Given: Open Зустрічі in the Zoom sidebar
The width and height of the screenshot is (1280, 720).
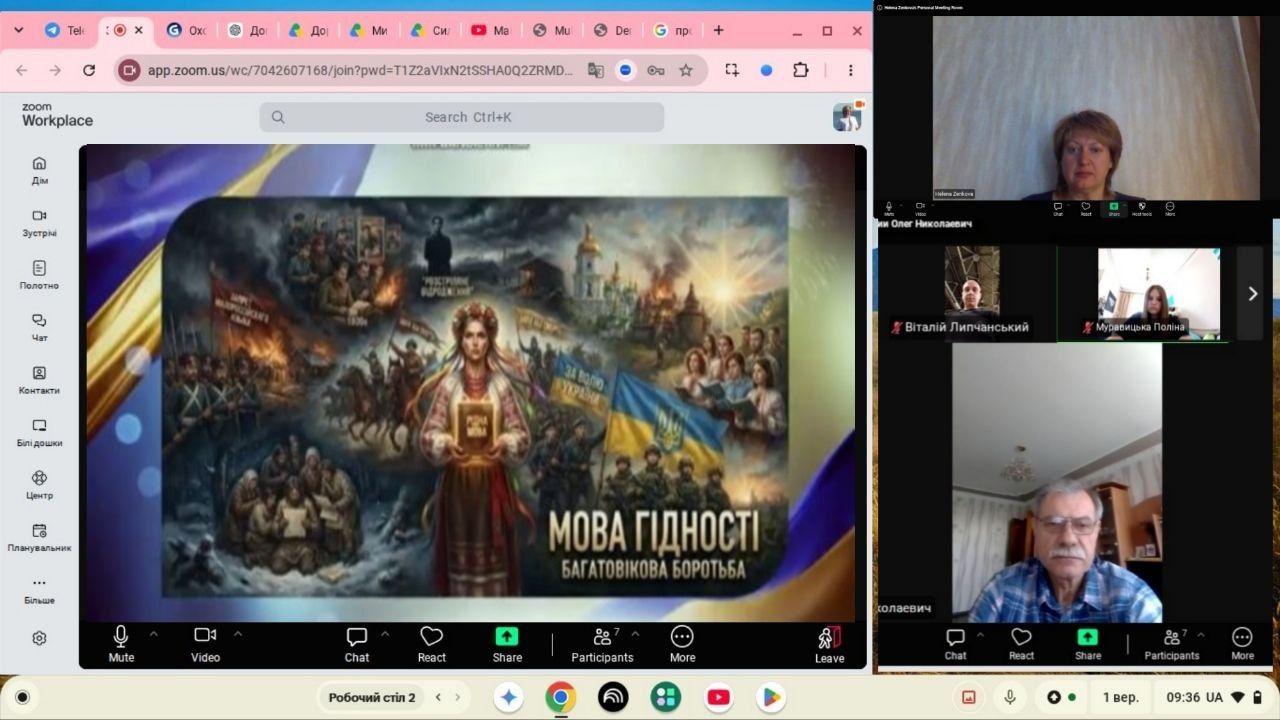Looking at the screenshot, I should 39,223.
